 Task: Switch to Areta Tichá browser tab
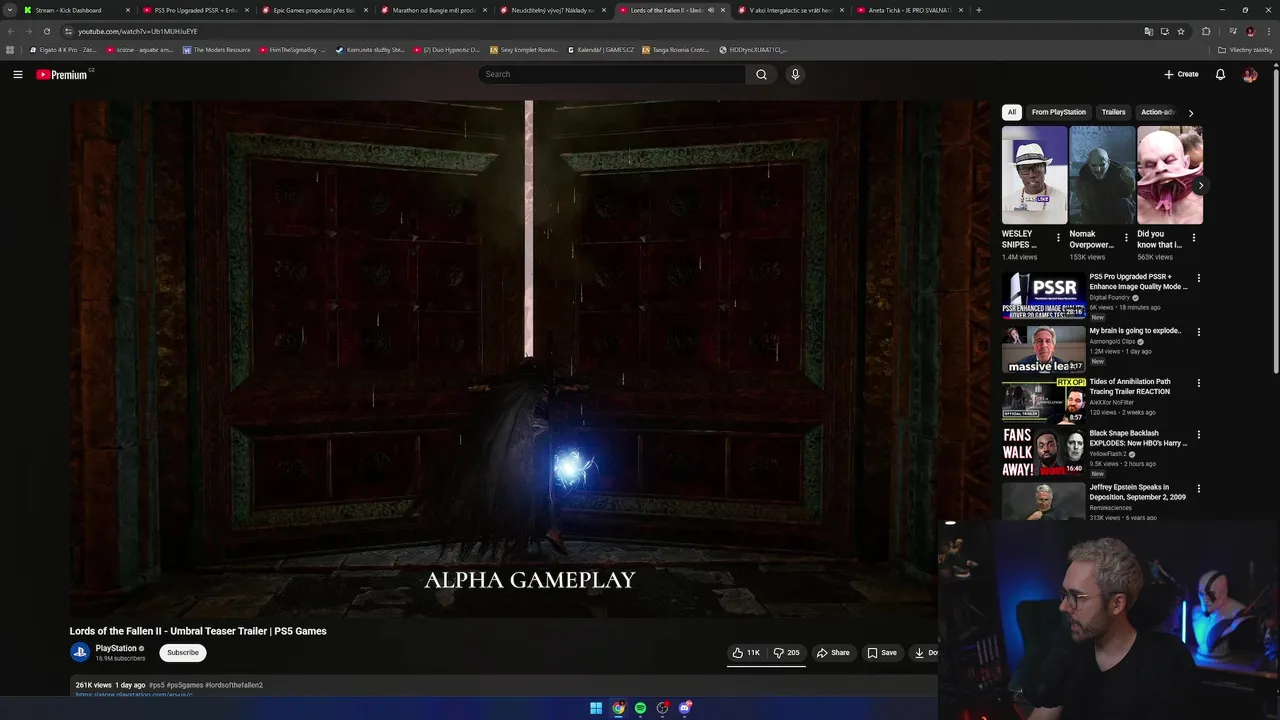click(x=908, y=10)
